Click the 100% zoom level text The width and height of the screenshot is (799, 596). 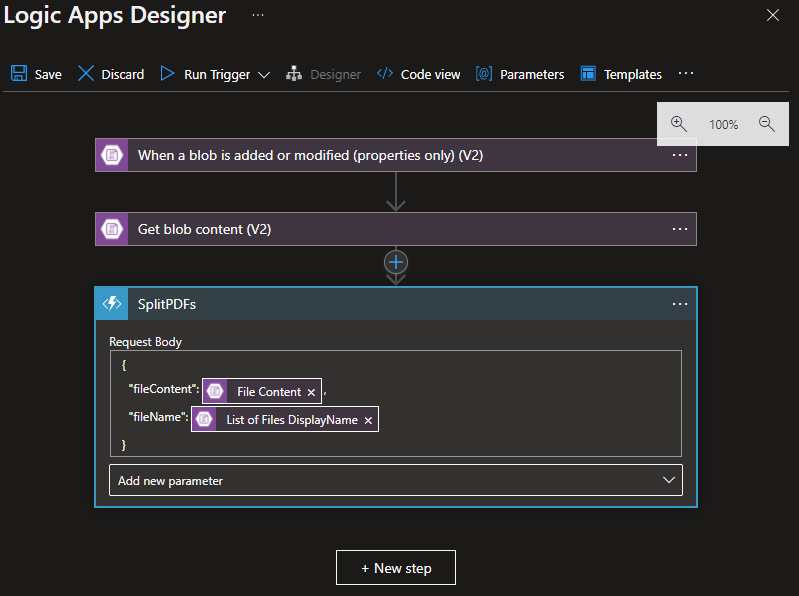pyautogui.click(x=724, y=125)
